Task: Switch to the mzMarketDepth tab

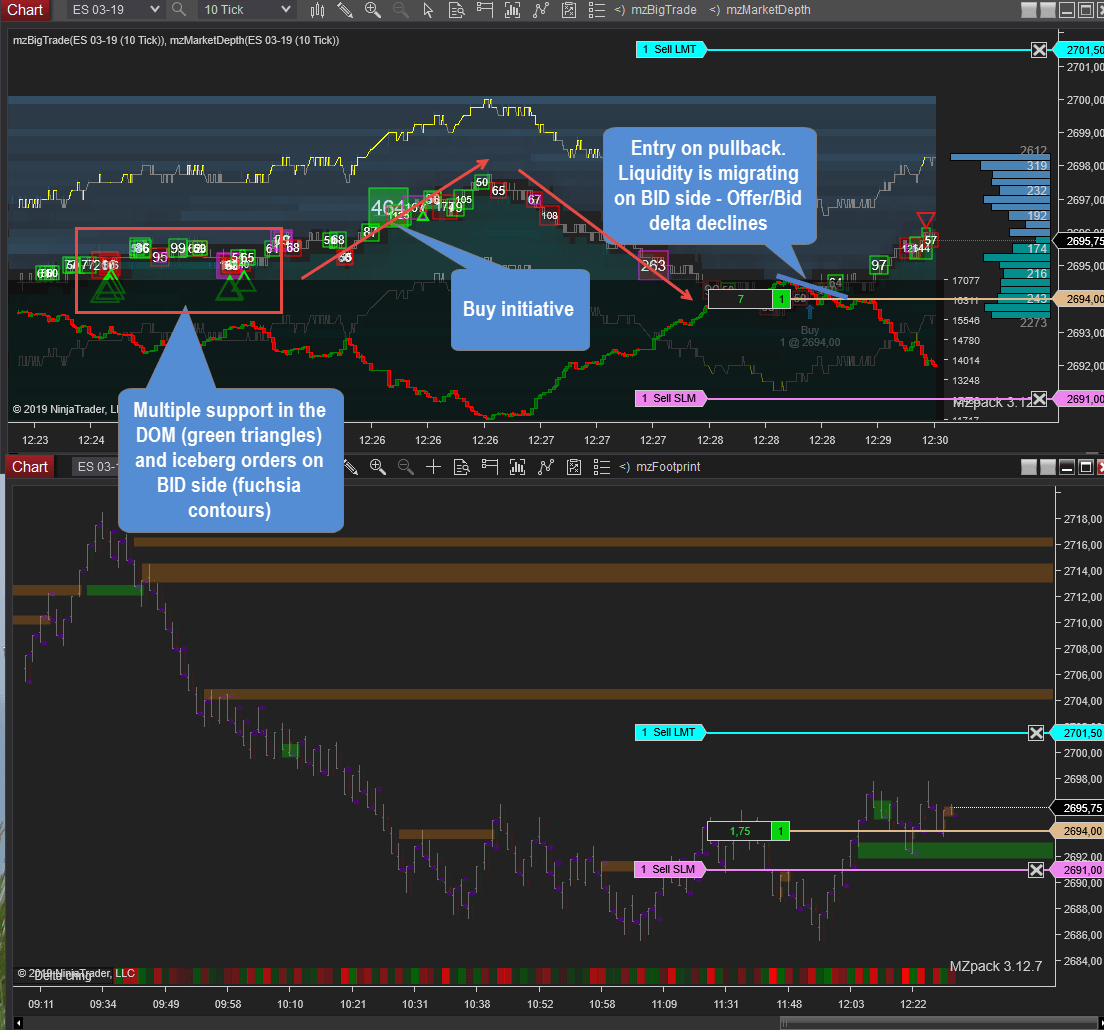Action: pos(760,10)
